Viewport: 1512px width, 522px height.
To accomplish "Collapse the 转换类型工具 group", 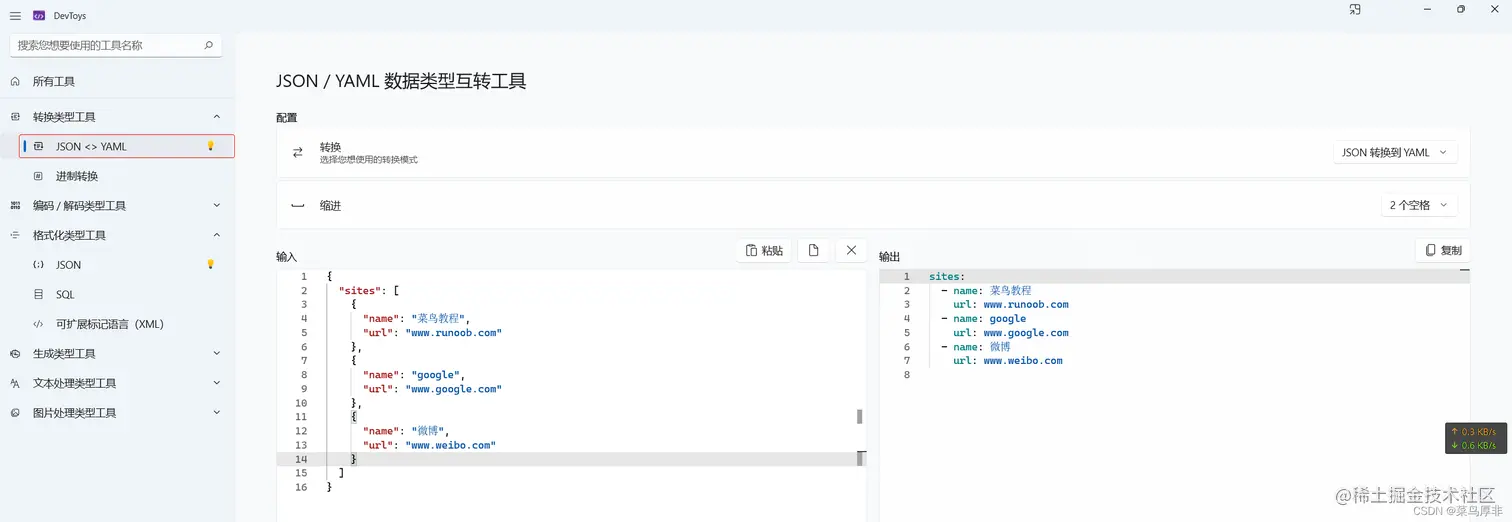I will coord(118,117).
